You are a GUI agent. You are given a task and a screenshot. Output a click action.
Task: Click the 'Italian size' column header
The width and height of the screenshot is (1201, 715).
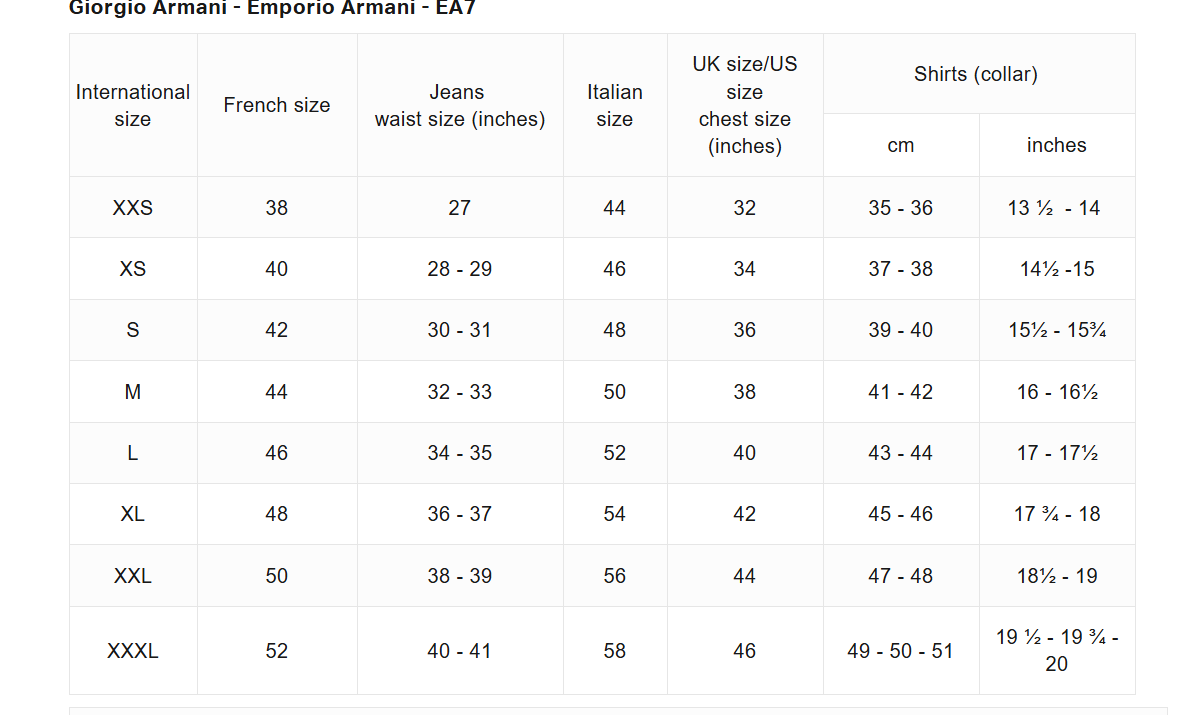coord(615,105)
